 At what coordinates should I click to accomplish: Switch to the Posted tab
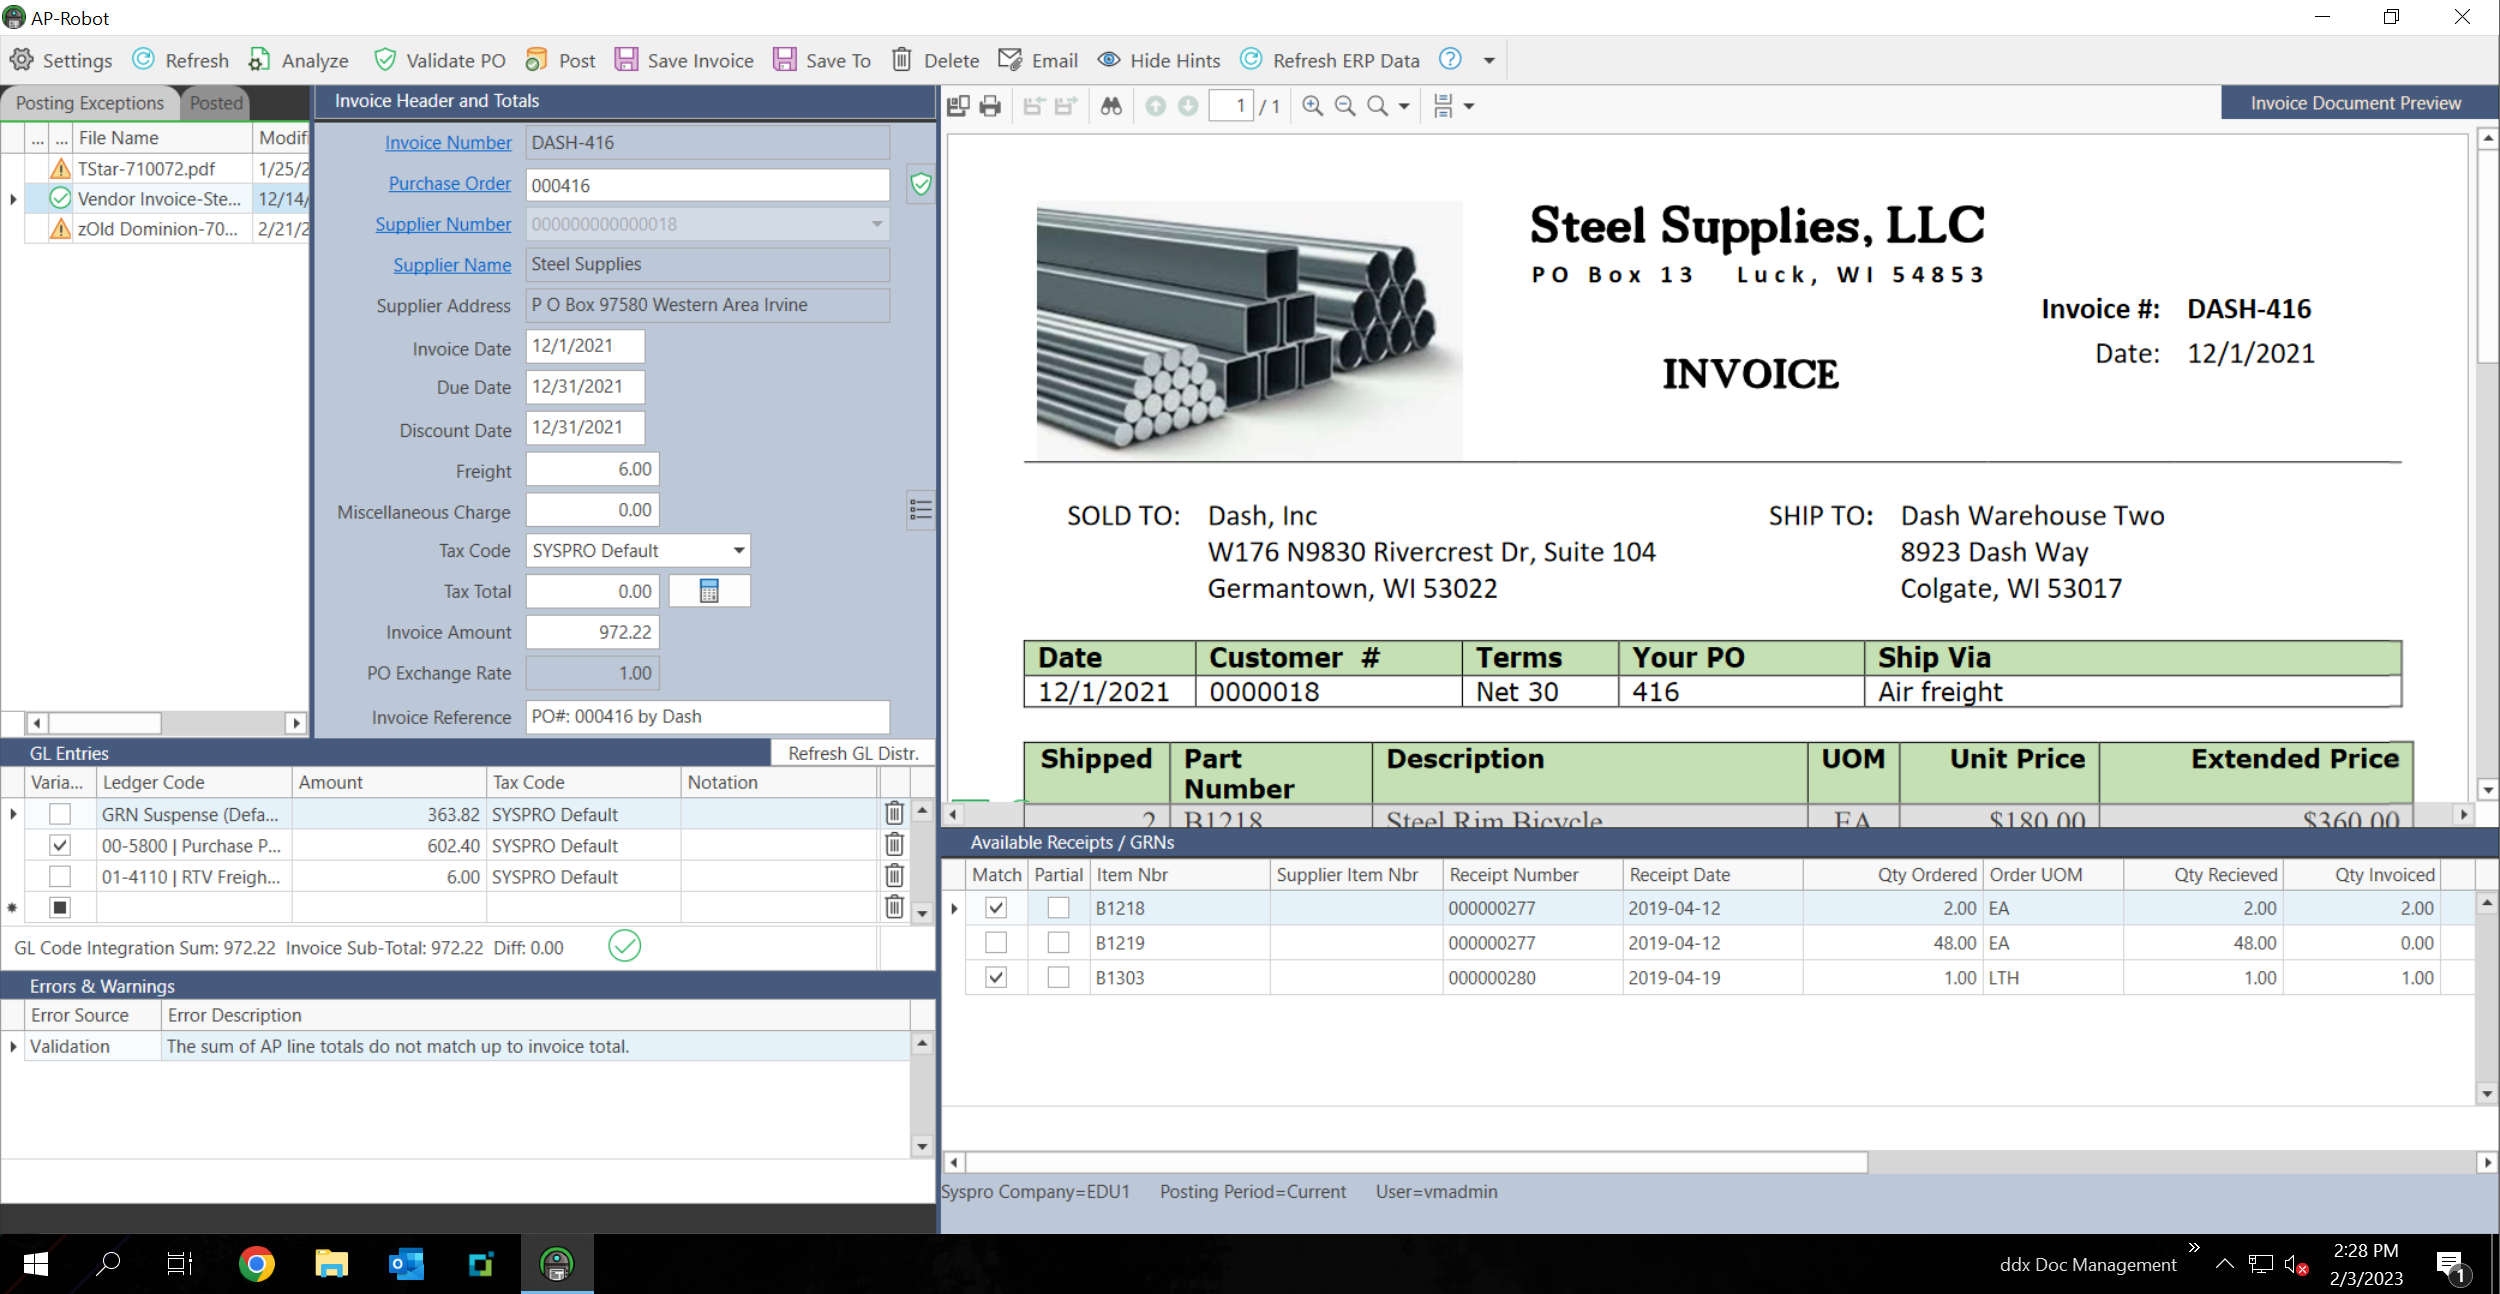pos(216,103)
